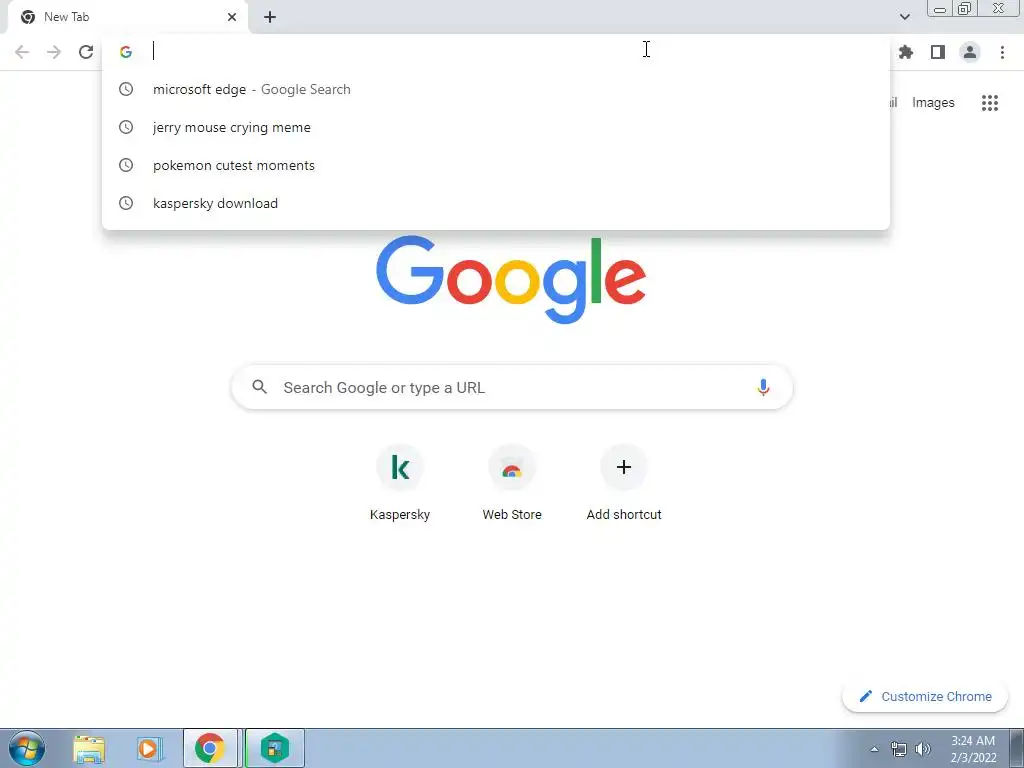Click the browser back arrow
Viewport: 1024px width, 768px height.
(22, 52)
